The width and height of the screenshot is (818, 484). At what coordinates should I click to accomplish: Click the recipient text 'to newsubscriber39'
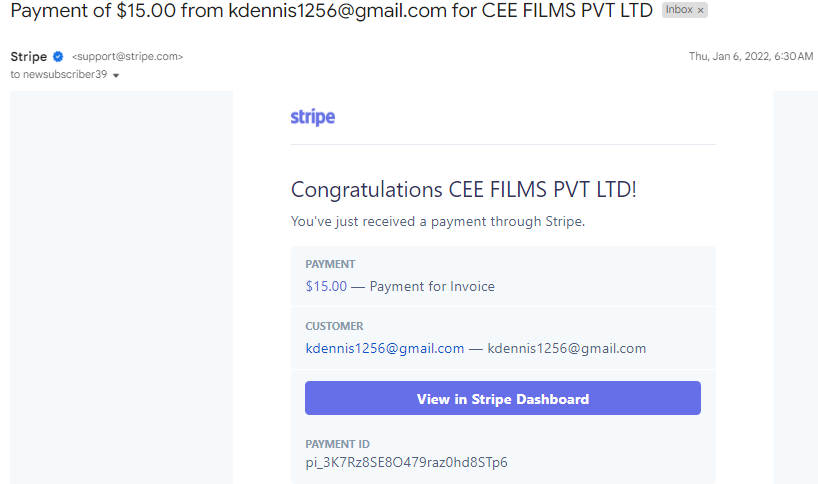pos(58,75)
